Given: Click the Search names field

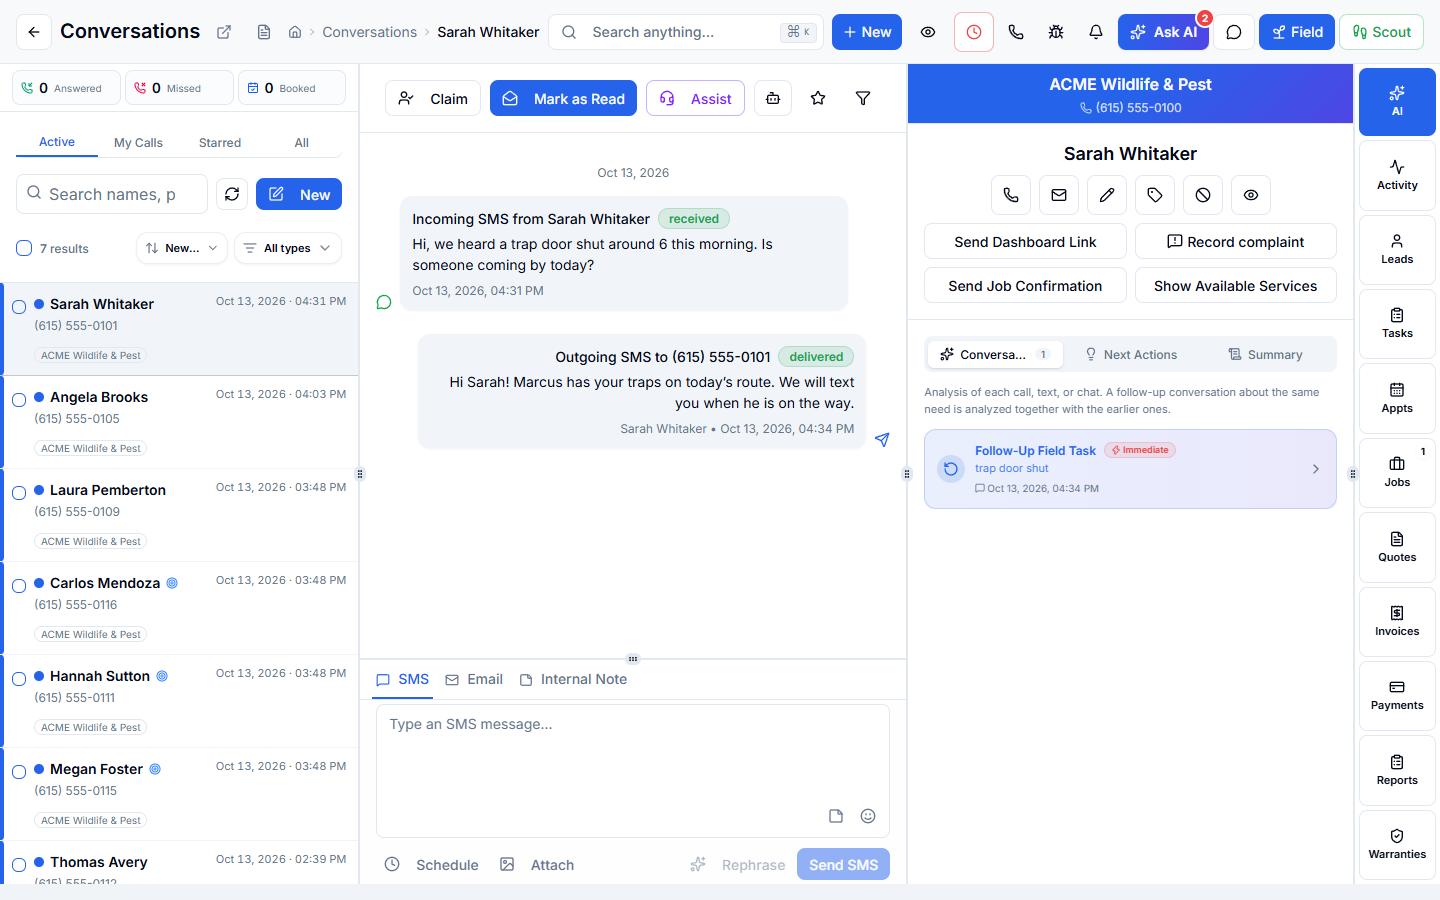Looking at the screenshot, I should [112, 194].
